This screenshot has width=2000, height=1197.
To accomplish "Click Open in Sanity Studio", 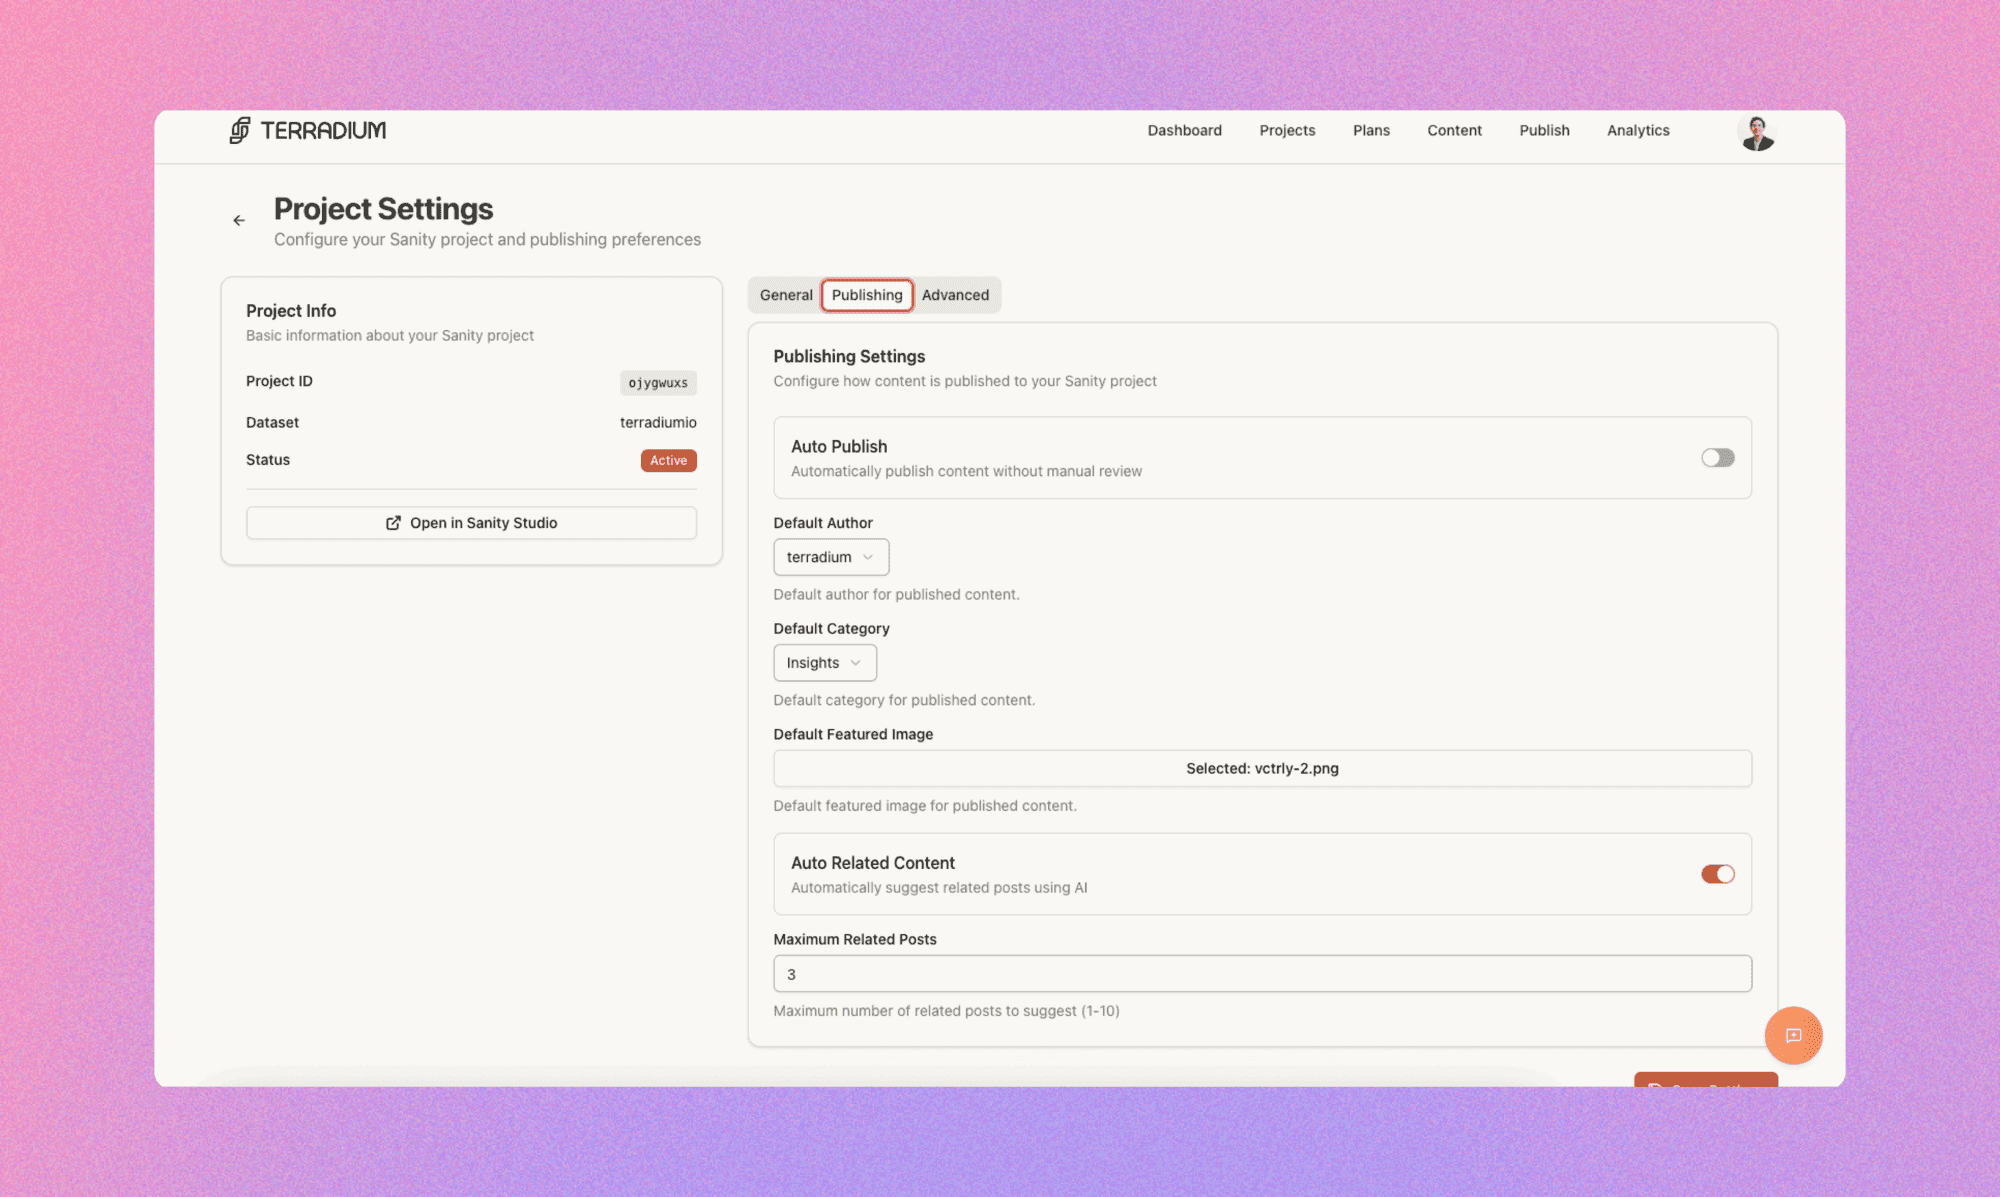I will click(471, 522).
